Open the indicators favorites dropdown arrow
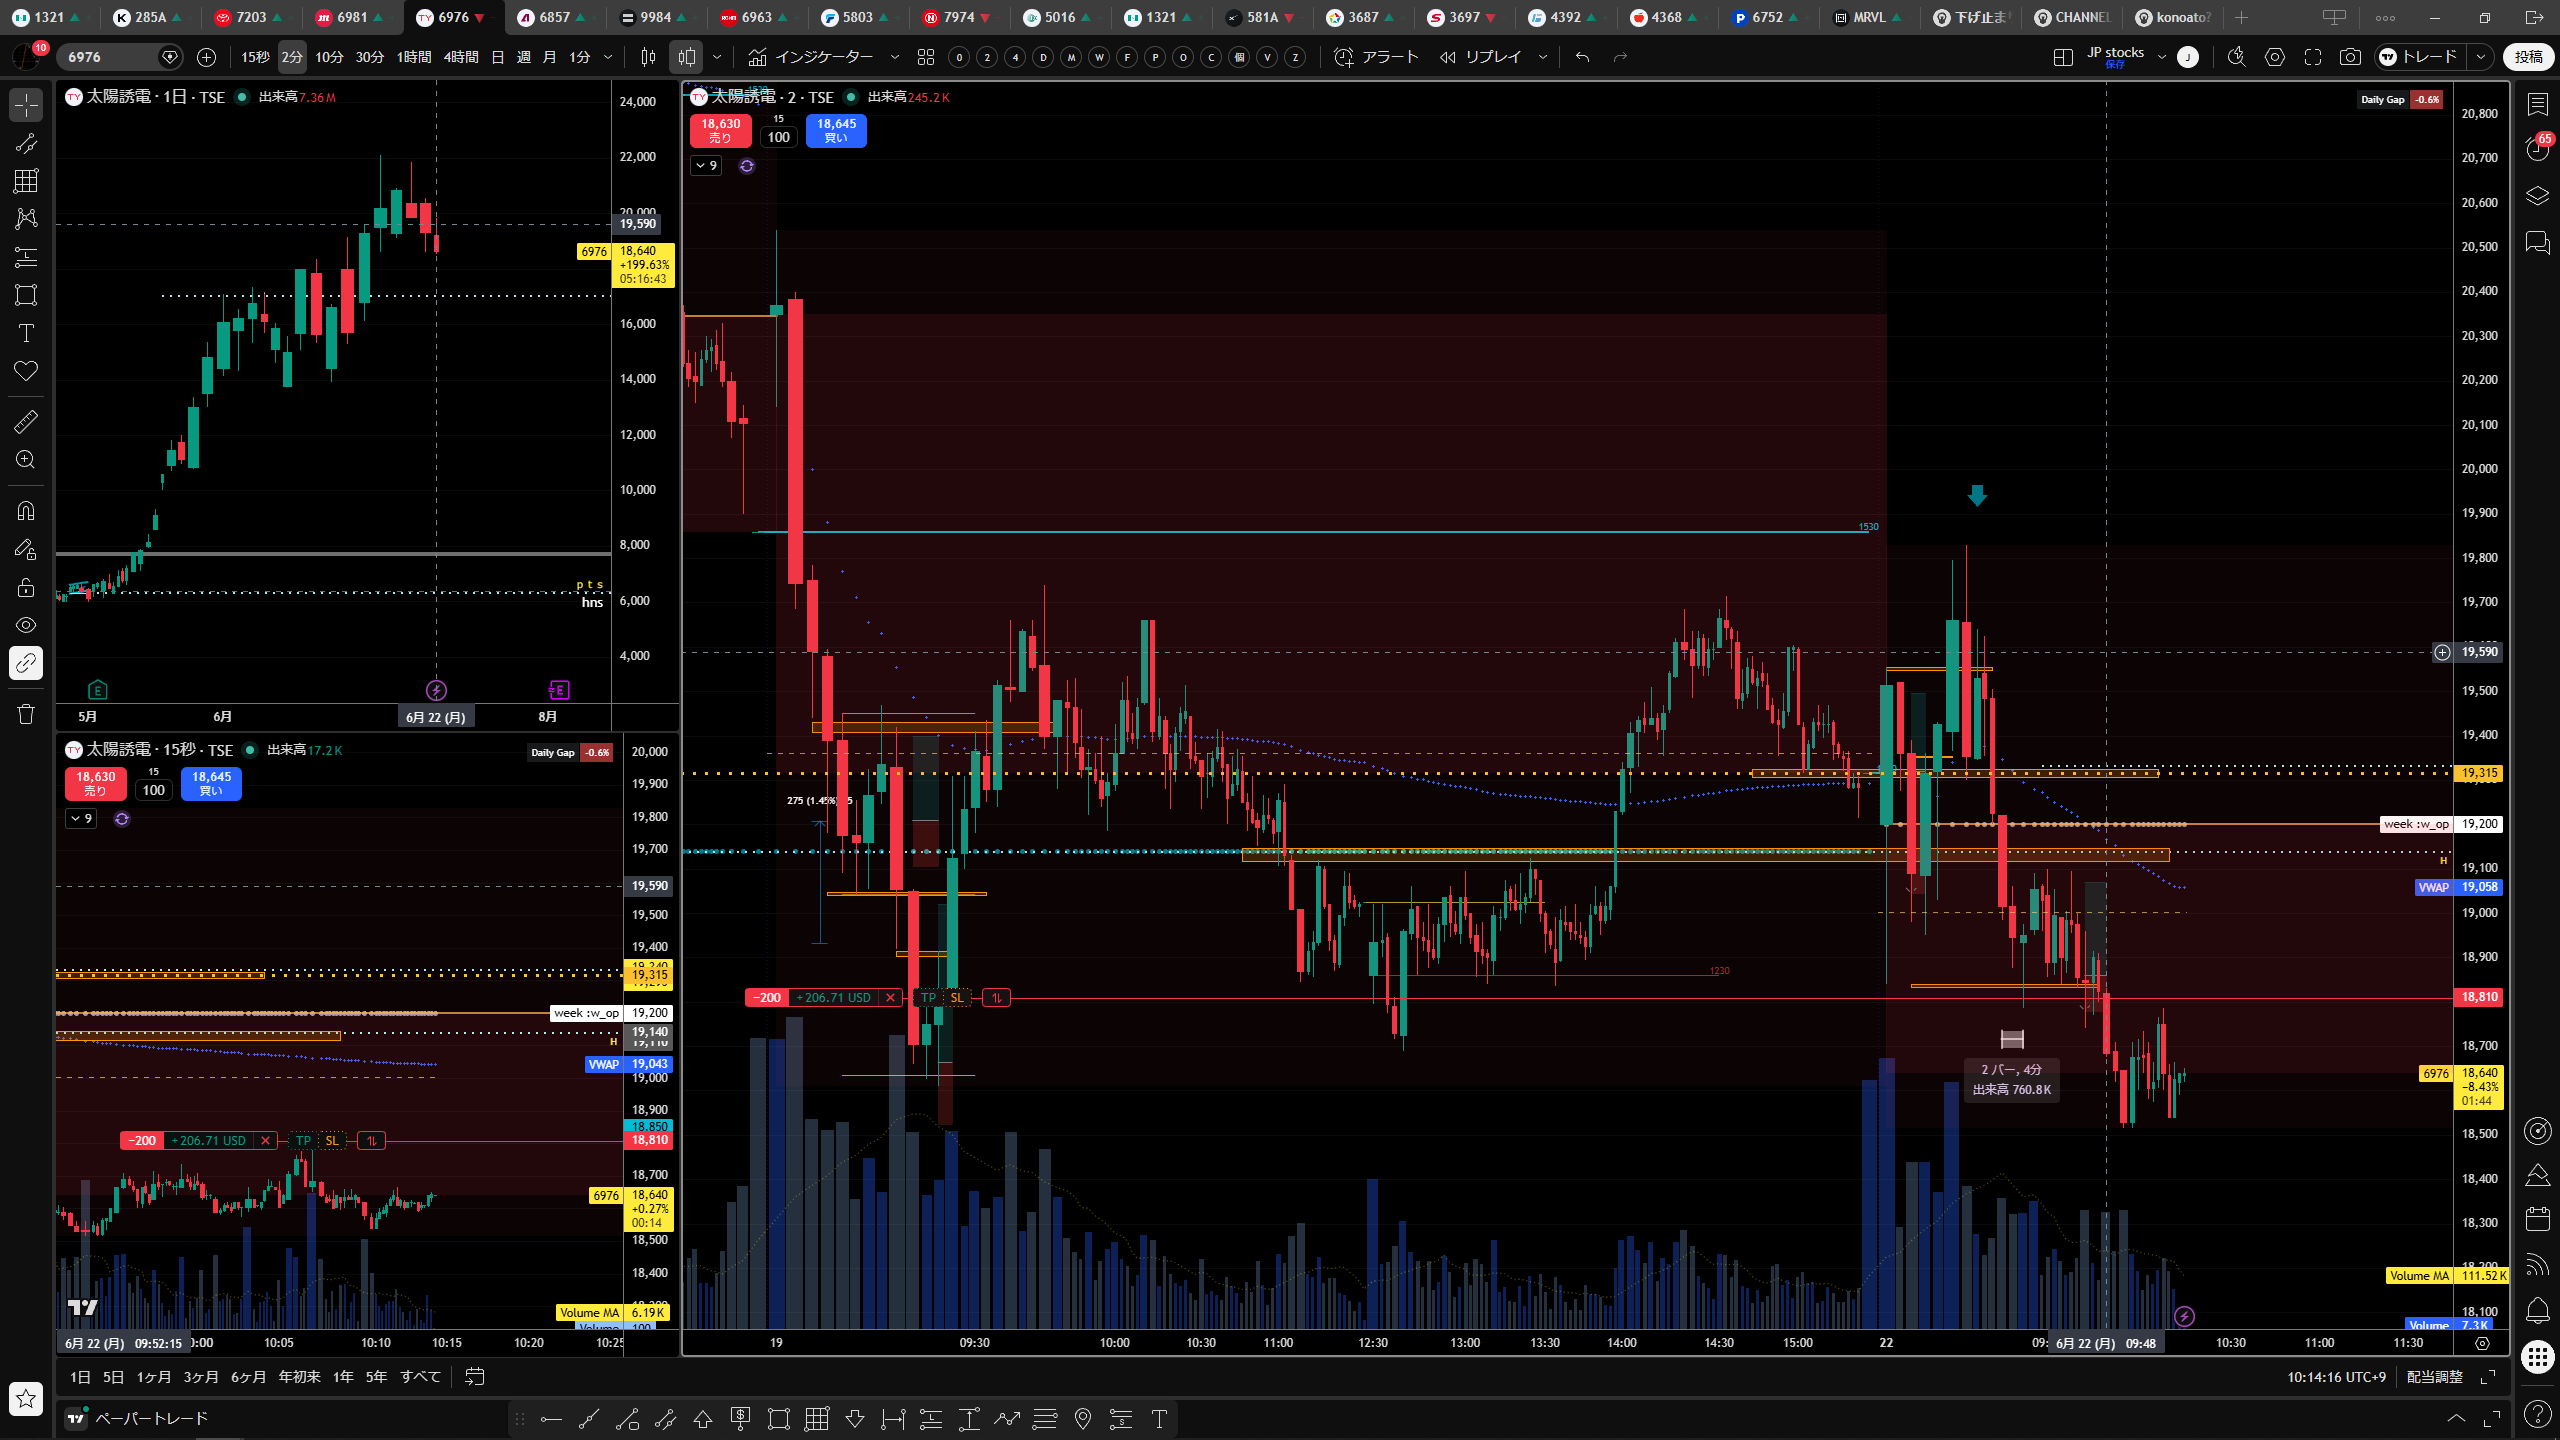Viewport: 2560px width, 1440px height. point(895,57)
